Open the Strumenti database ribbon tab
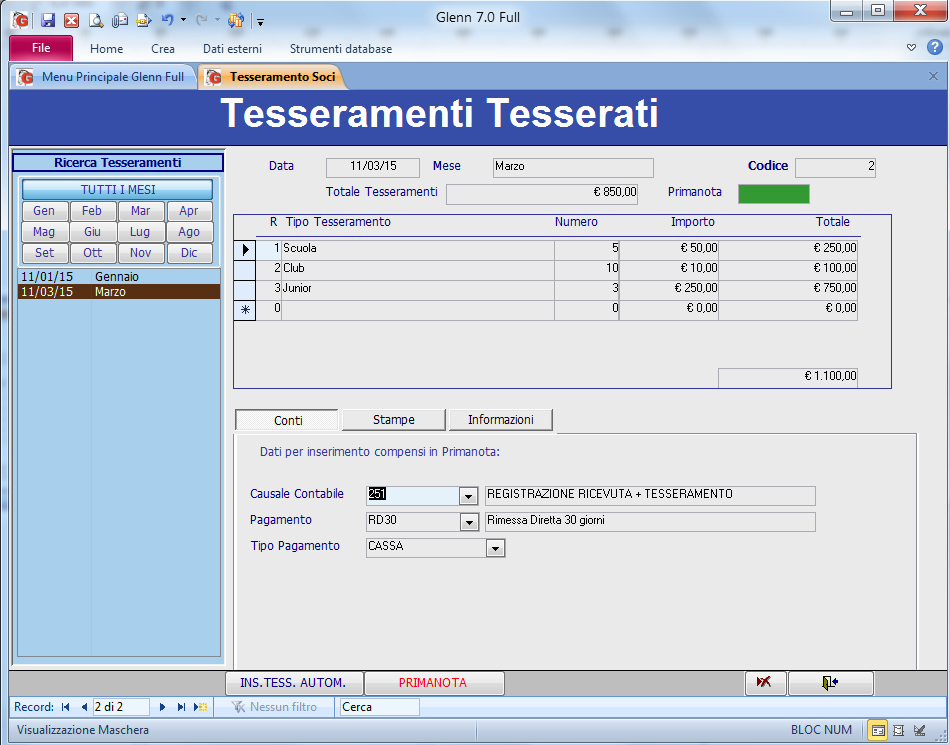Screen dimensions: 950x745 [341, 49]
